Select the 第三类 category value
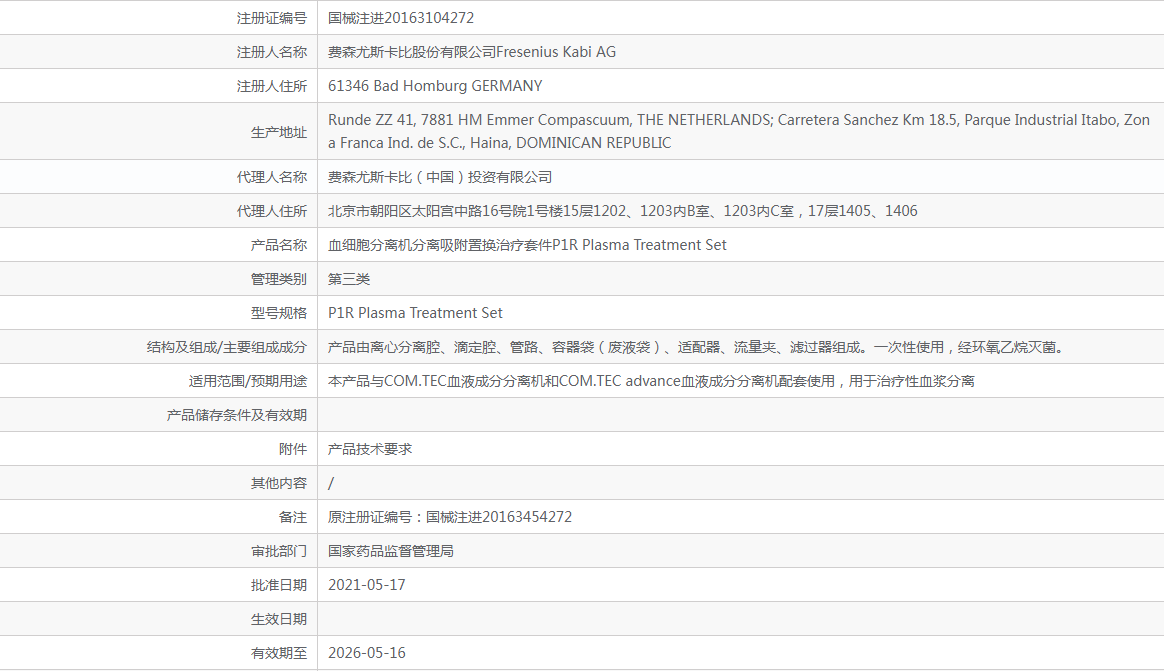The image size is (1164, 671). click(x=349, y=280)
